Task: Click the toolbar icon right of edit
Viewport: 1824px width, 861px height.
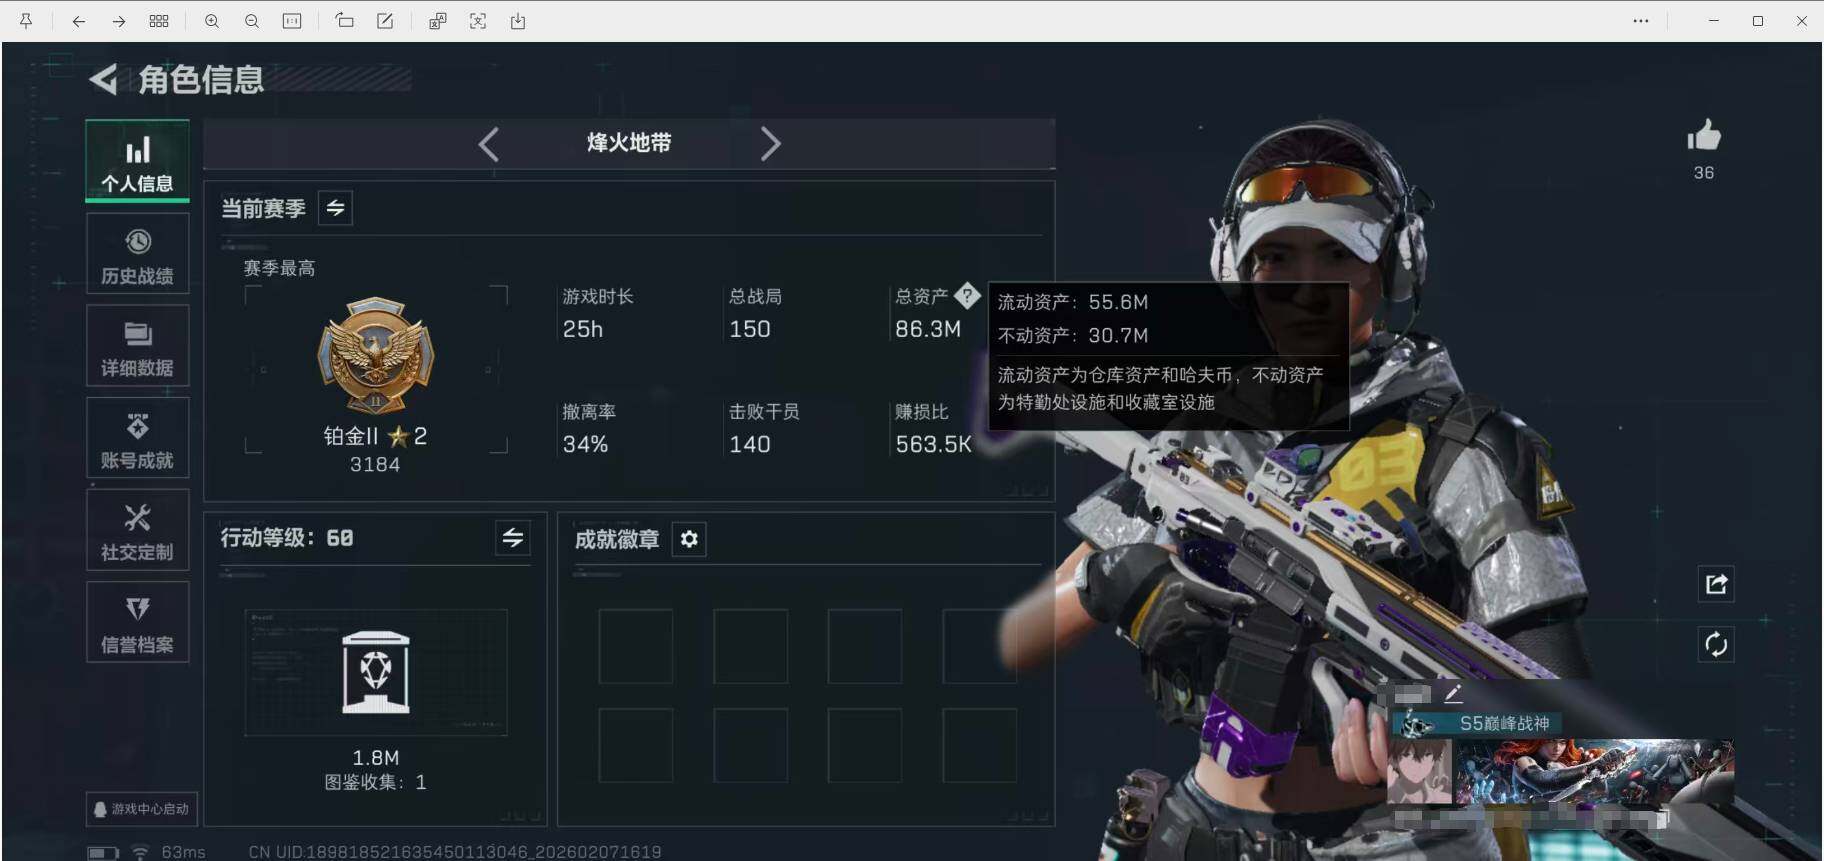Action: click(438, 21)
